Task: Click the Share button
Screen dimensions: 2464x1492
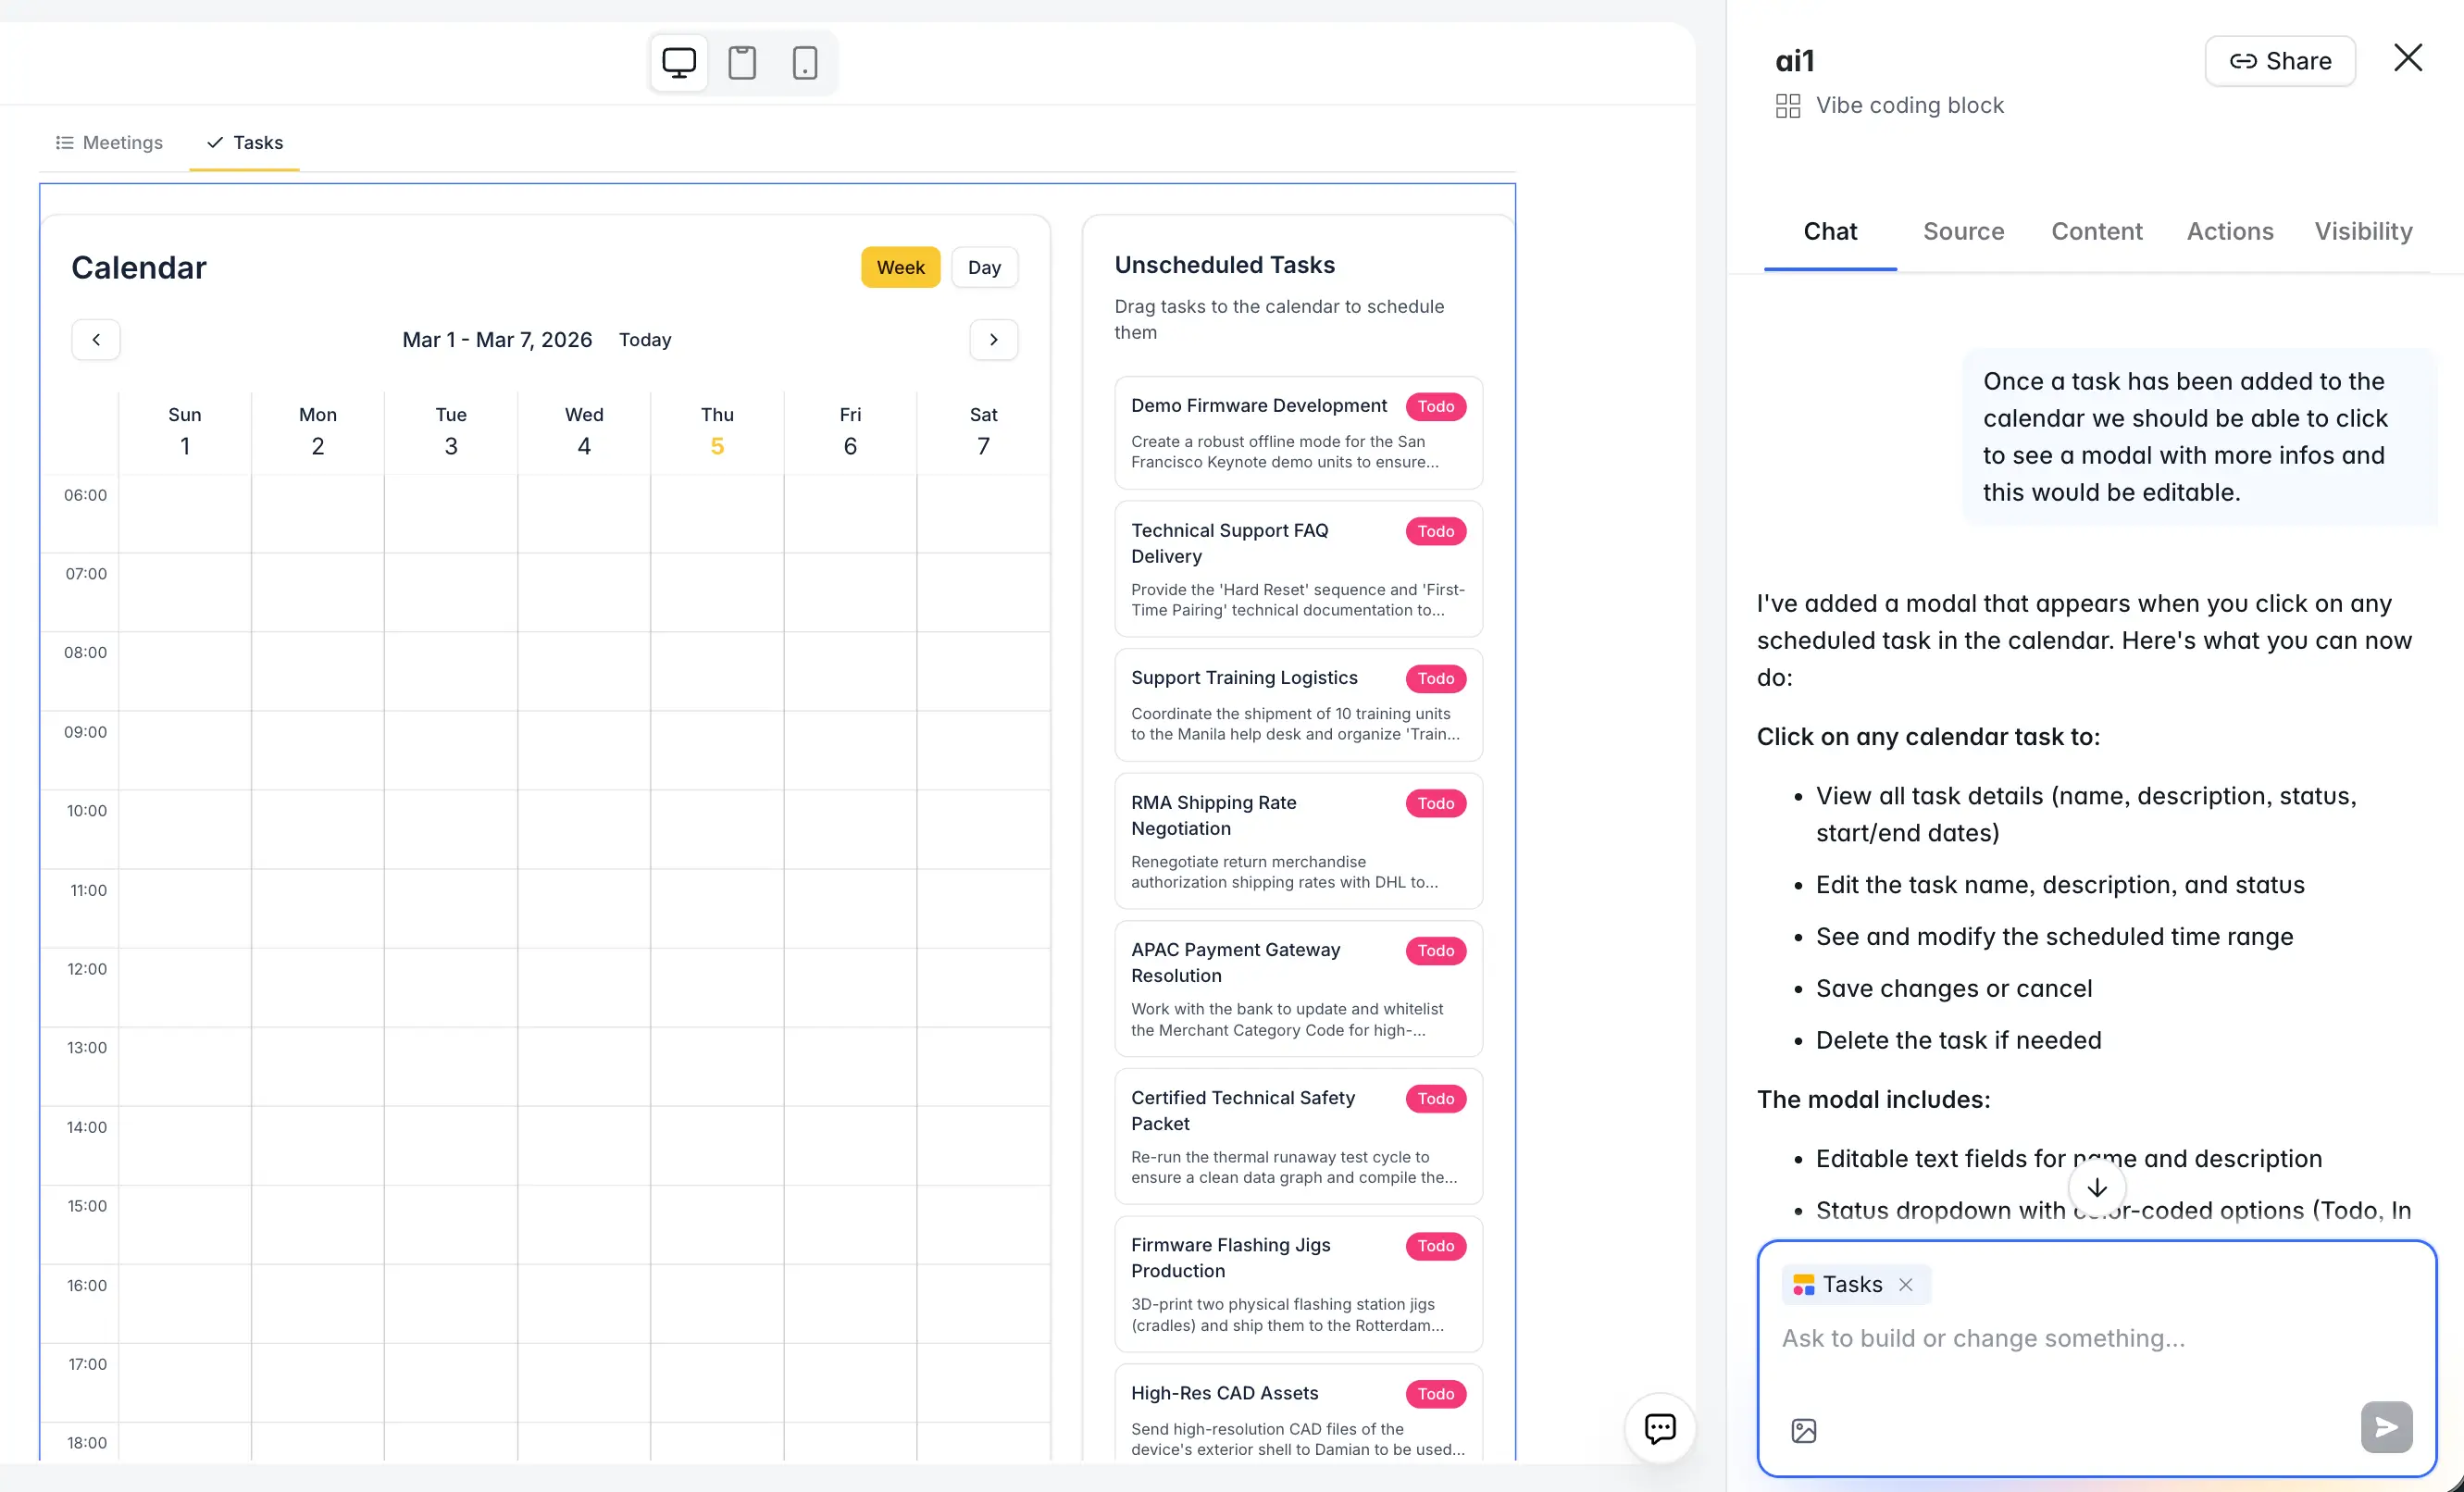Action: pyautogui.click(x=2280, y=60)
